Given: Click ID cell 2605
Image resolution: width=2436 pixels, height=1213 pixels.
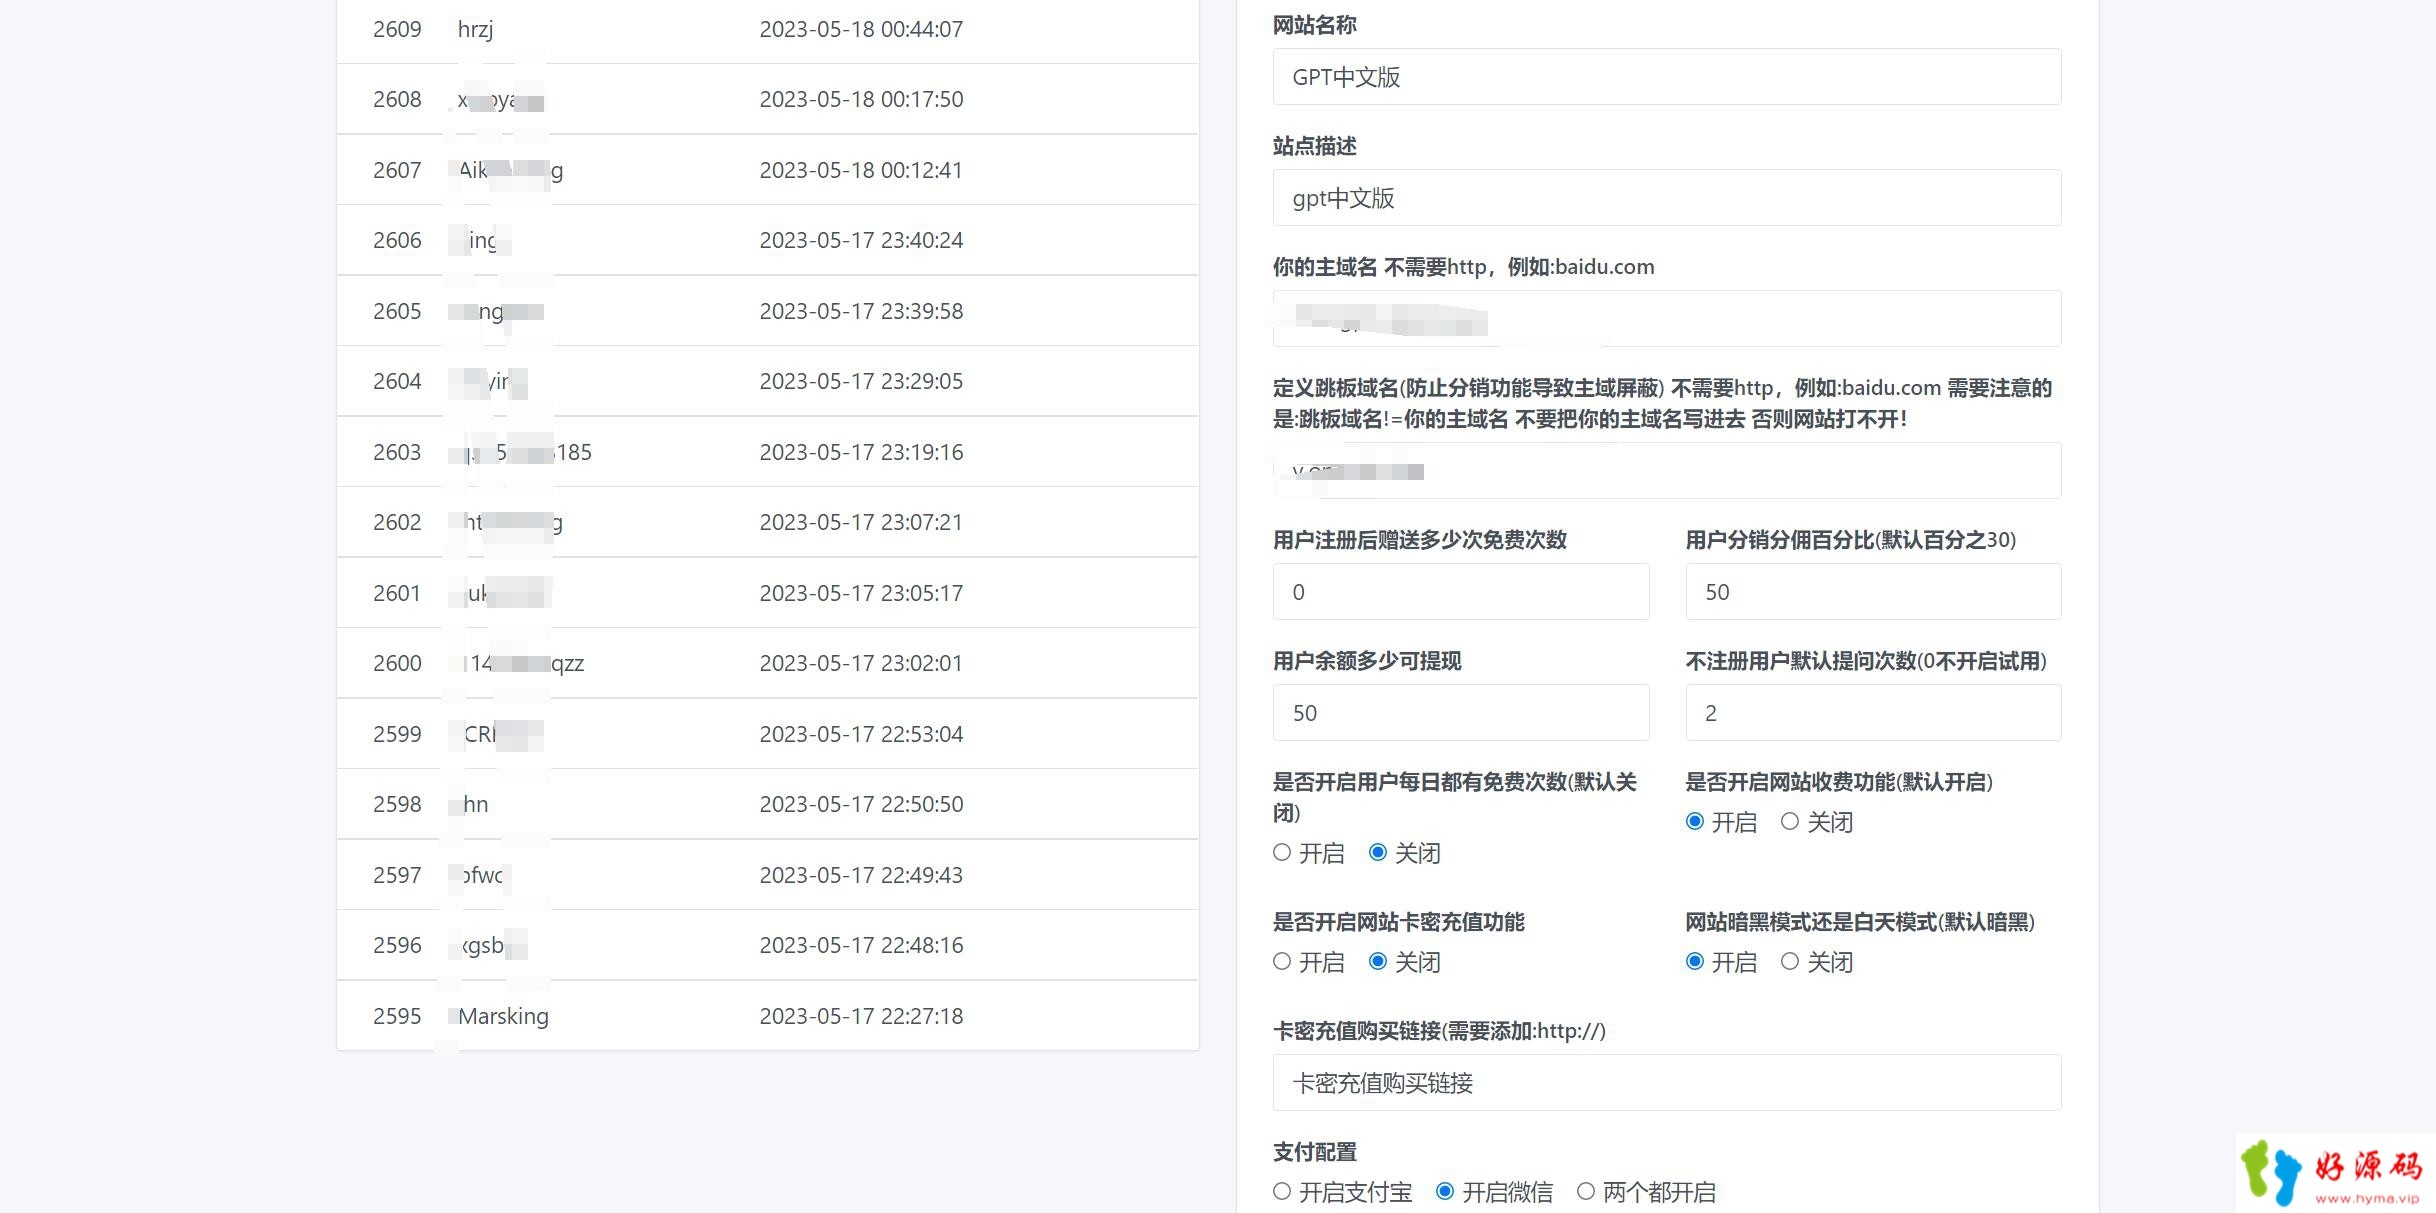Looking at the screenshot, I should pos(397,312).
